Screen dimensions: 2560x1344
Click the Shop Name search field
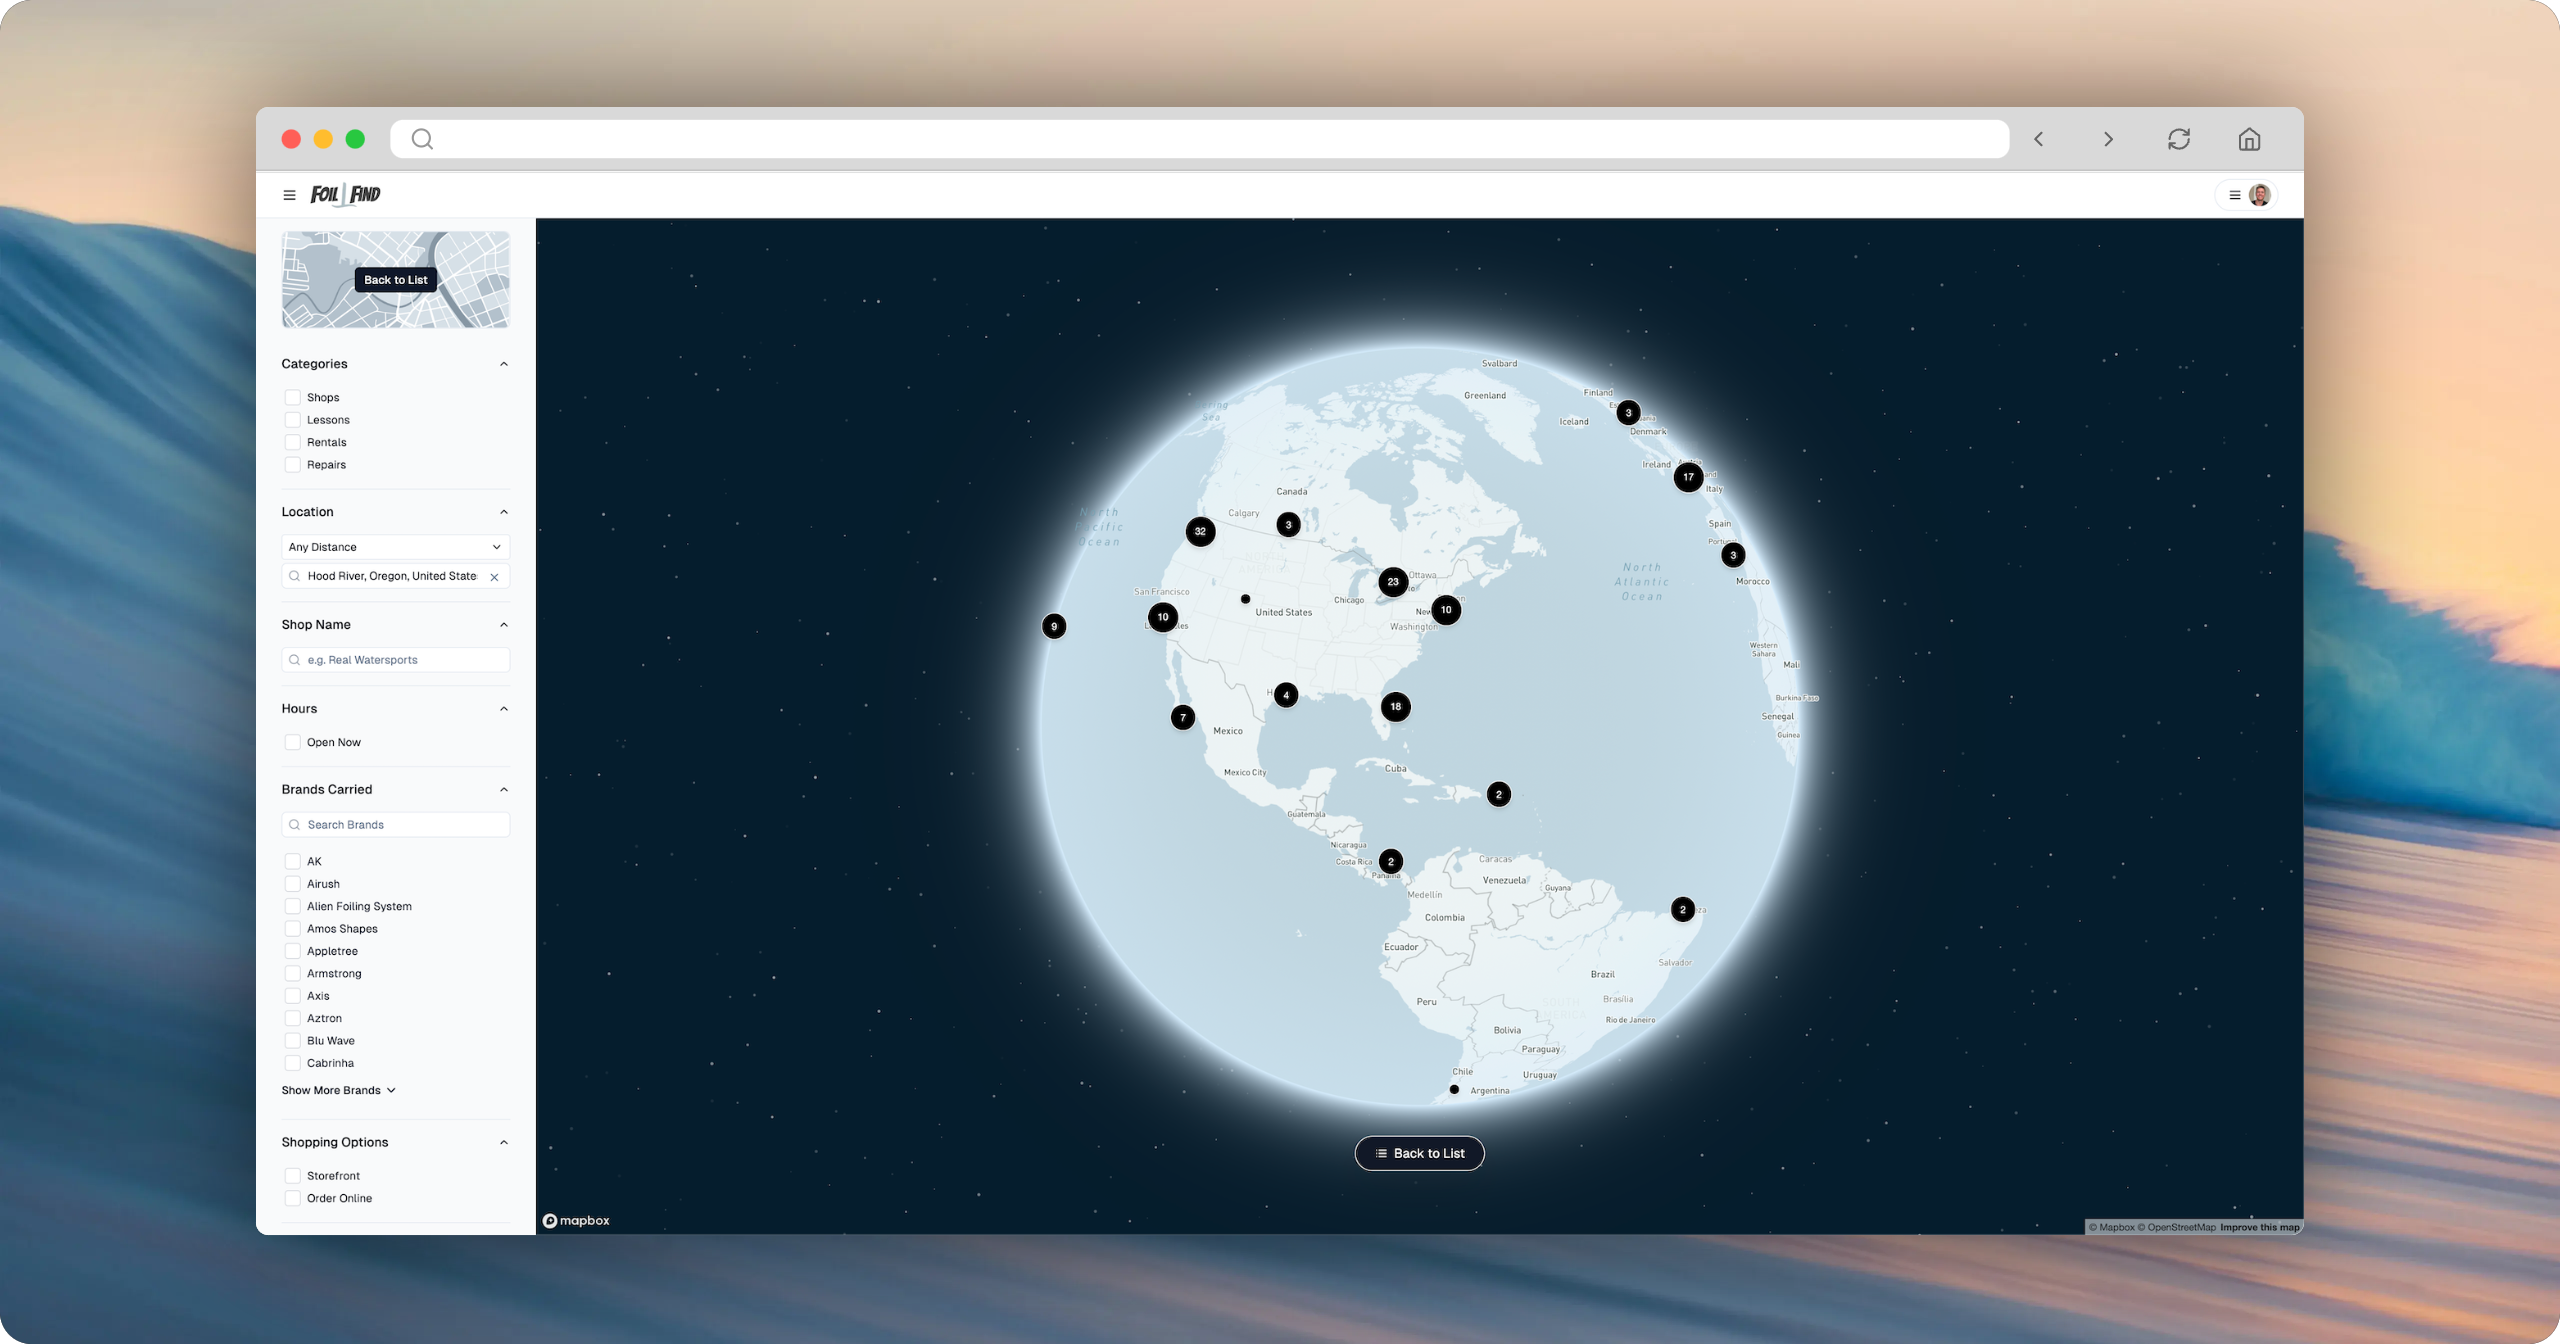click(396, 660)
